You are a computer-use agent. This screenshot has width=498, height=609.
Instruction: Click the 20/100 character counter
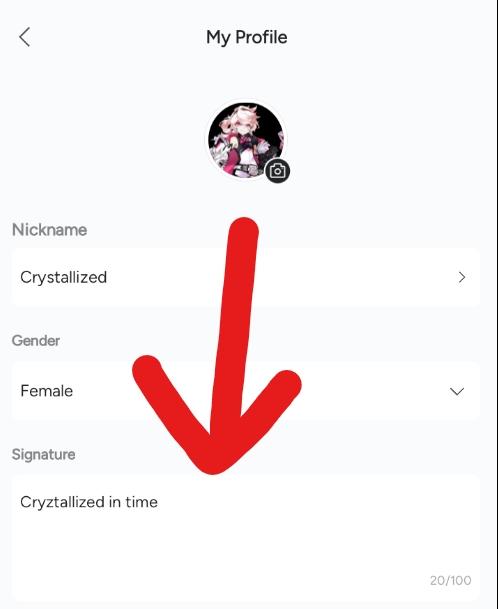(x=450, y=580)
